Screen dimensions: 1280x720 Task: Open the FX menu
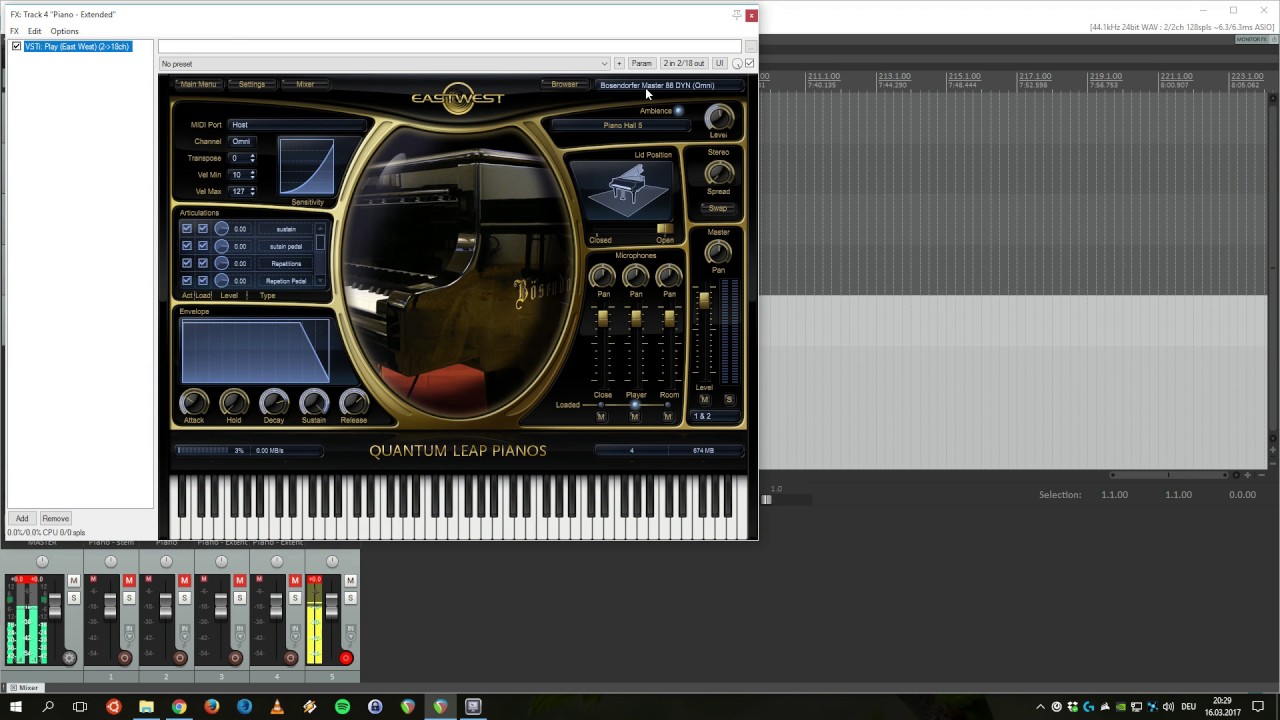click(14, 31)
